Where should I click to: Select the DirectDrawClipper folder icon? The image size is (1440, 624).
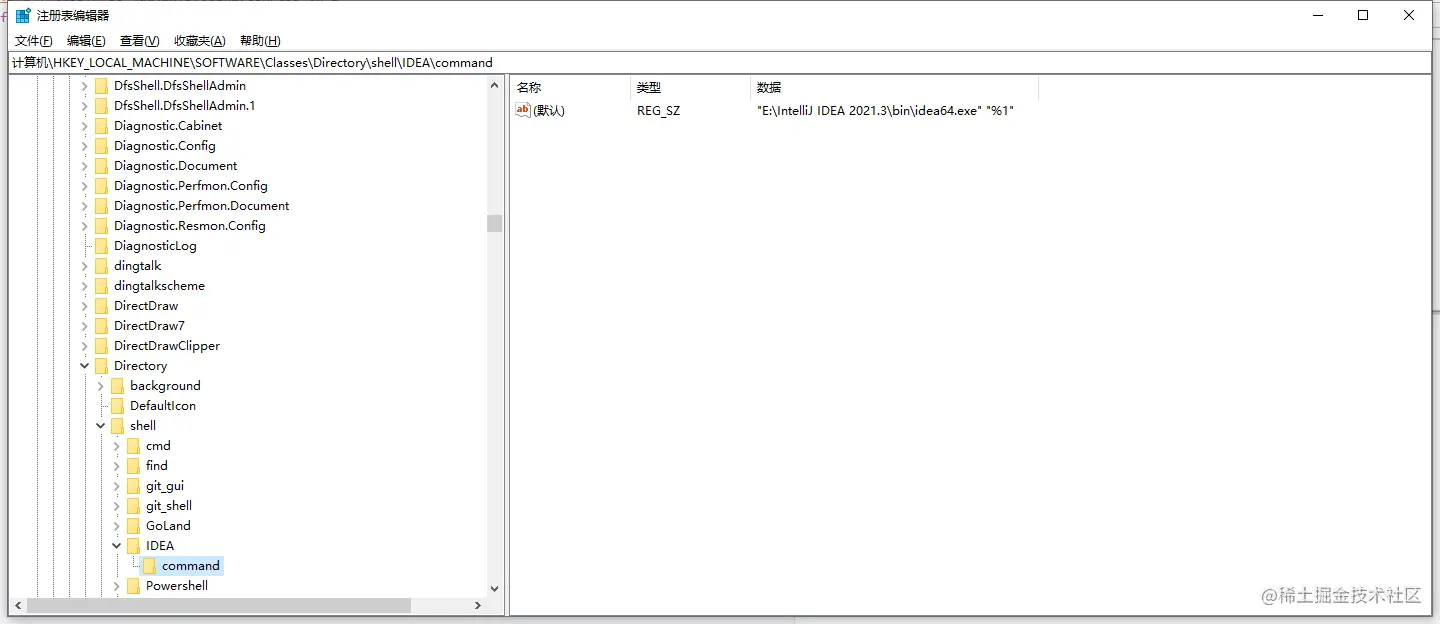(x=101, y=346)
